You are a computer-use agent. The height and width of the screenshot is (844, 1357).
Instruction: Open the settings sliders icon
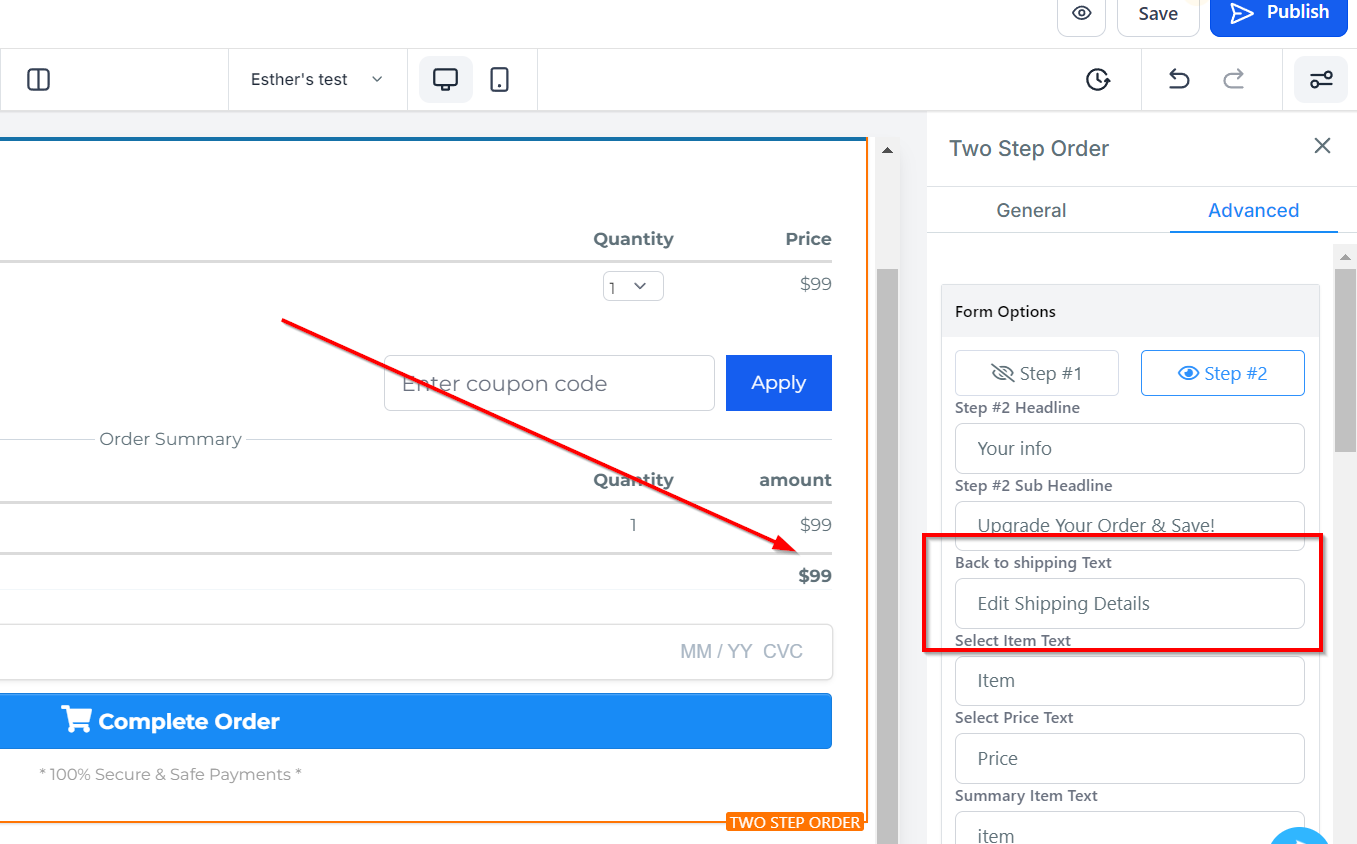(1321, 80)
